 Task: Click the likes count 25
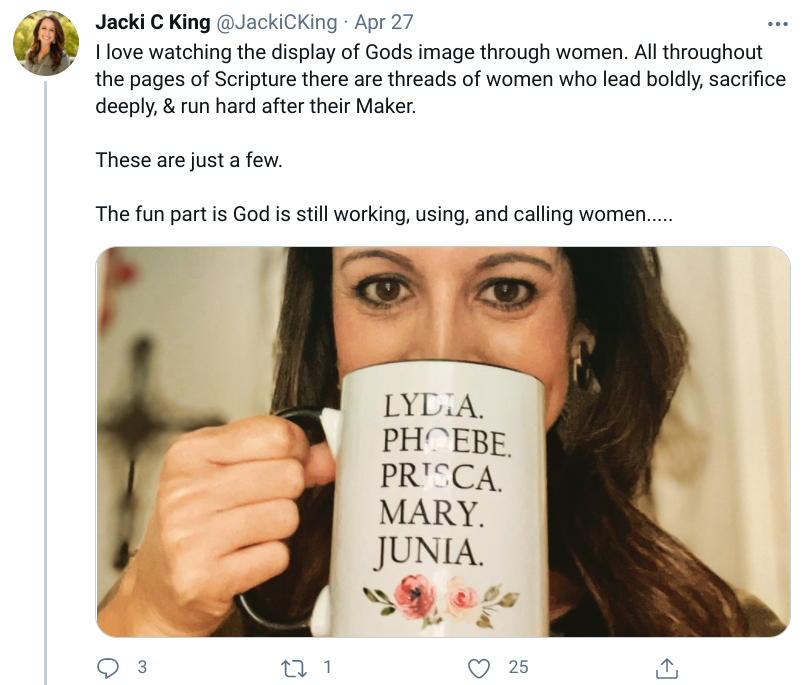tap(518, 667)
